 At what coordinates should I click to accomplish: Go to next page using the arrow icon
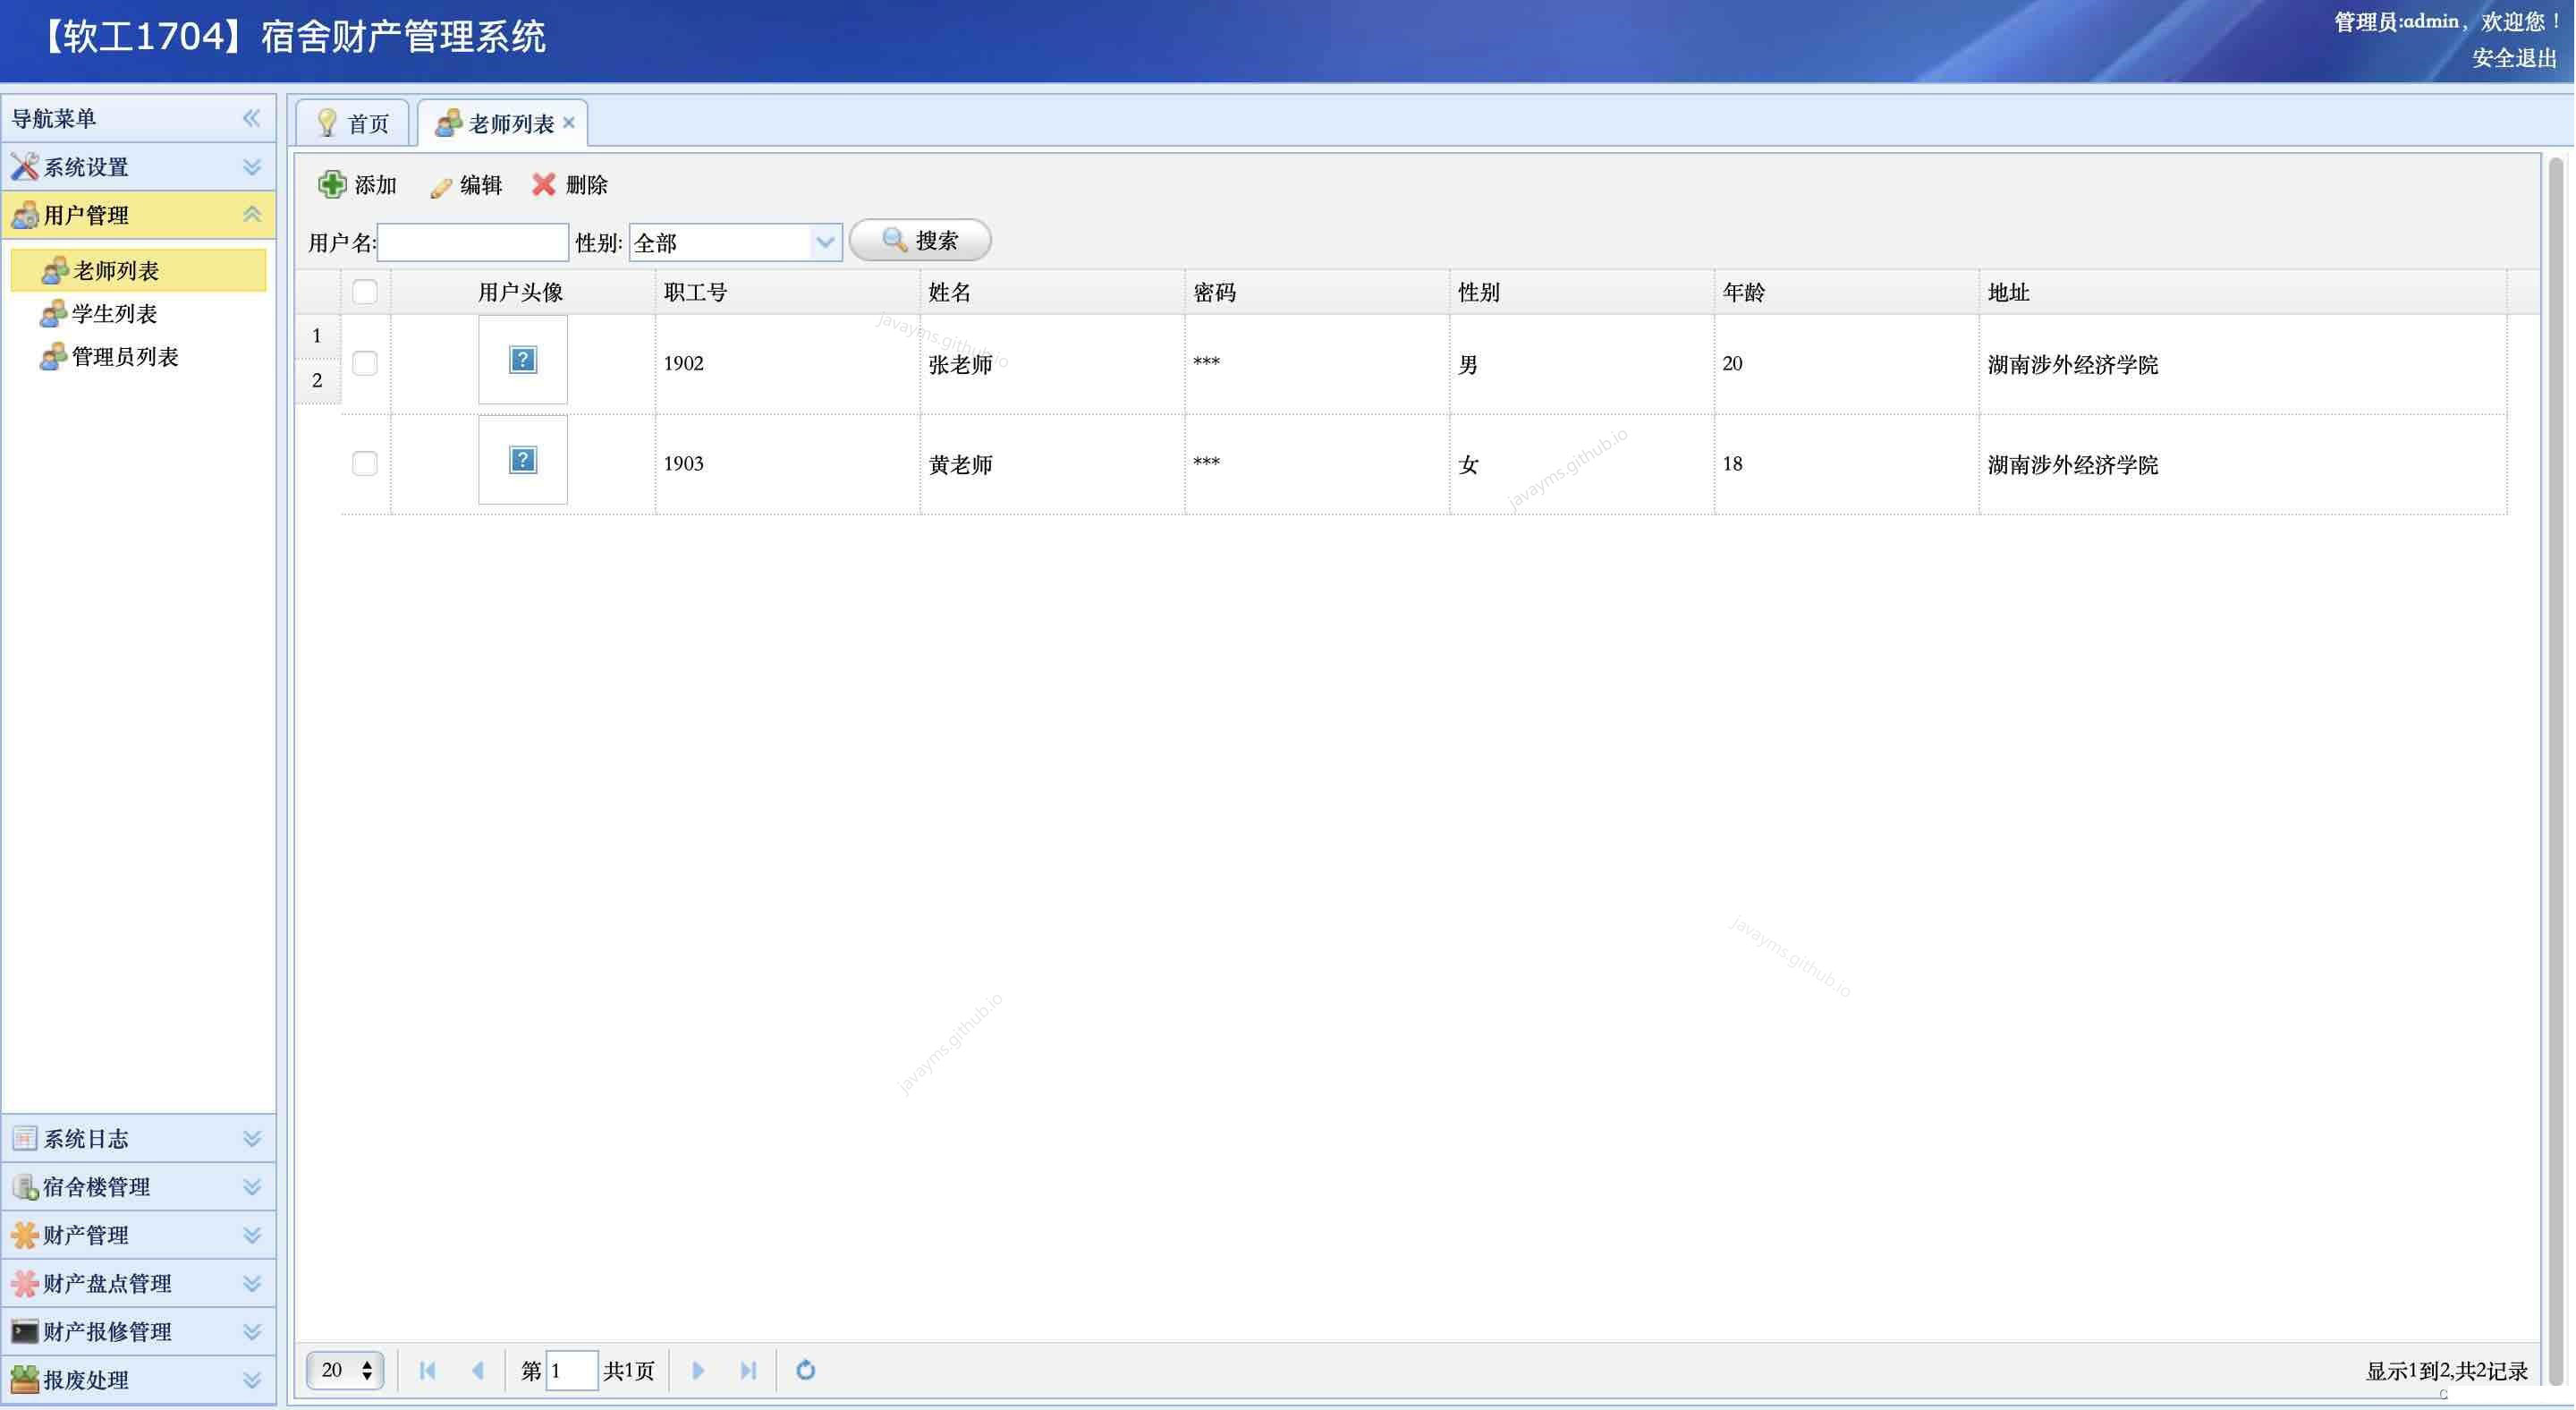coord(700,1370)
